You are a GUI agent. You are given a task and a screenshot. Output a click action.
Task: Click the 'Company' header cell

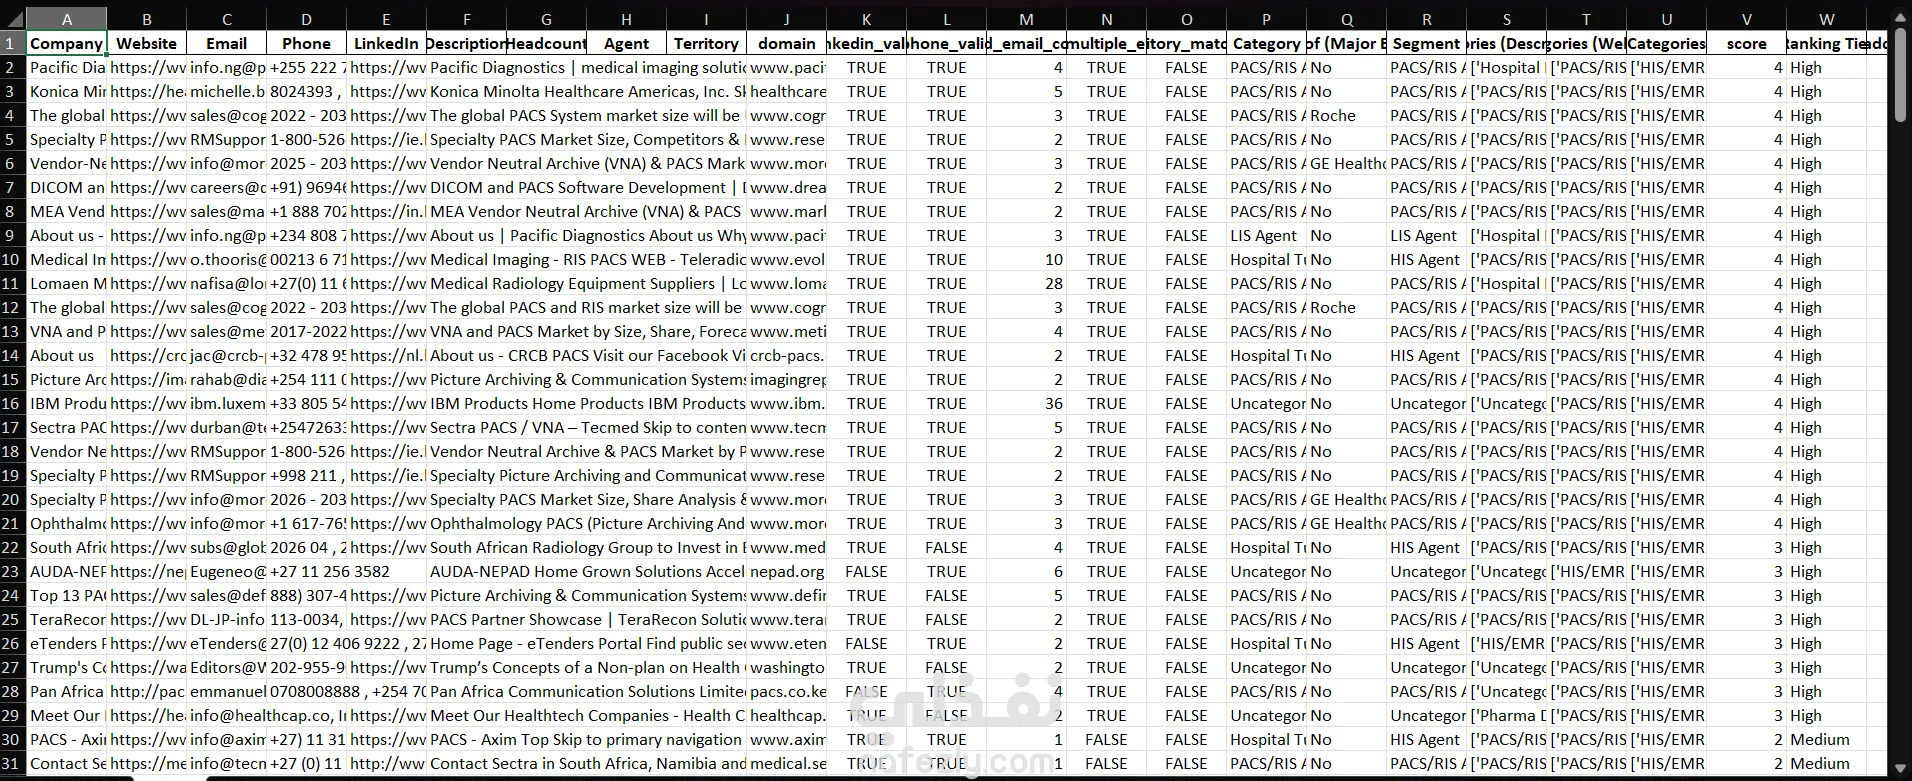point(66,43)
